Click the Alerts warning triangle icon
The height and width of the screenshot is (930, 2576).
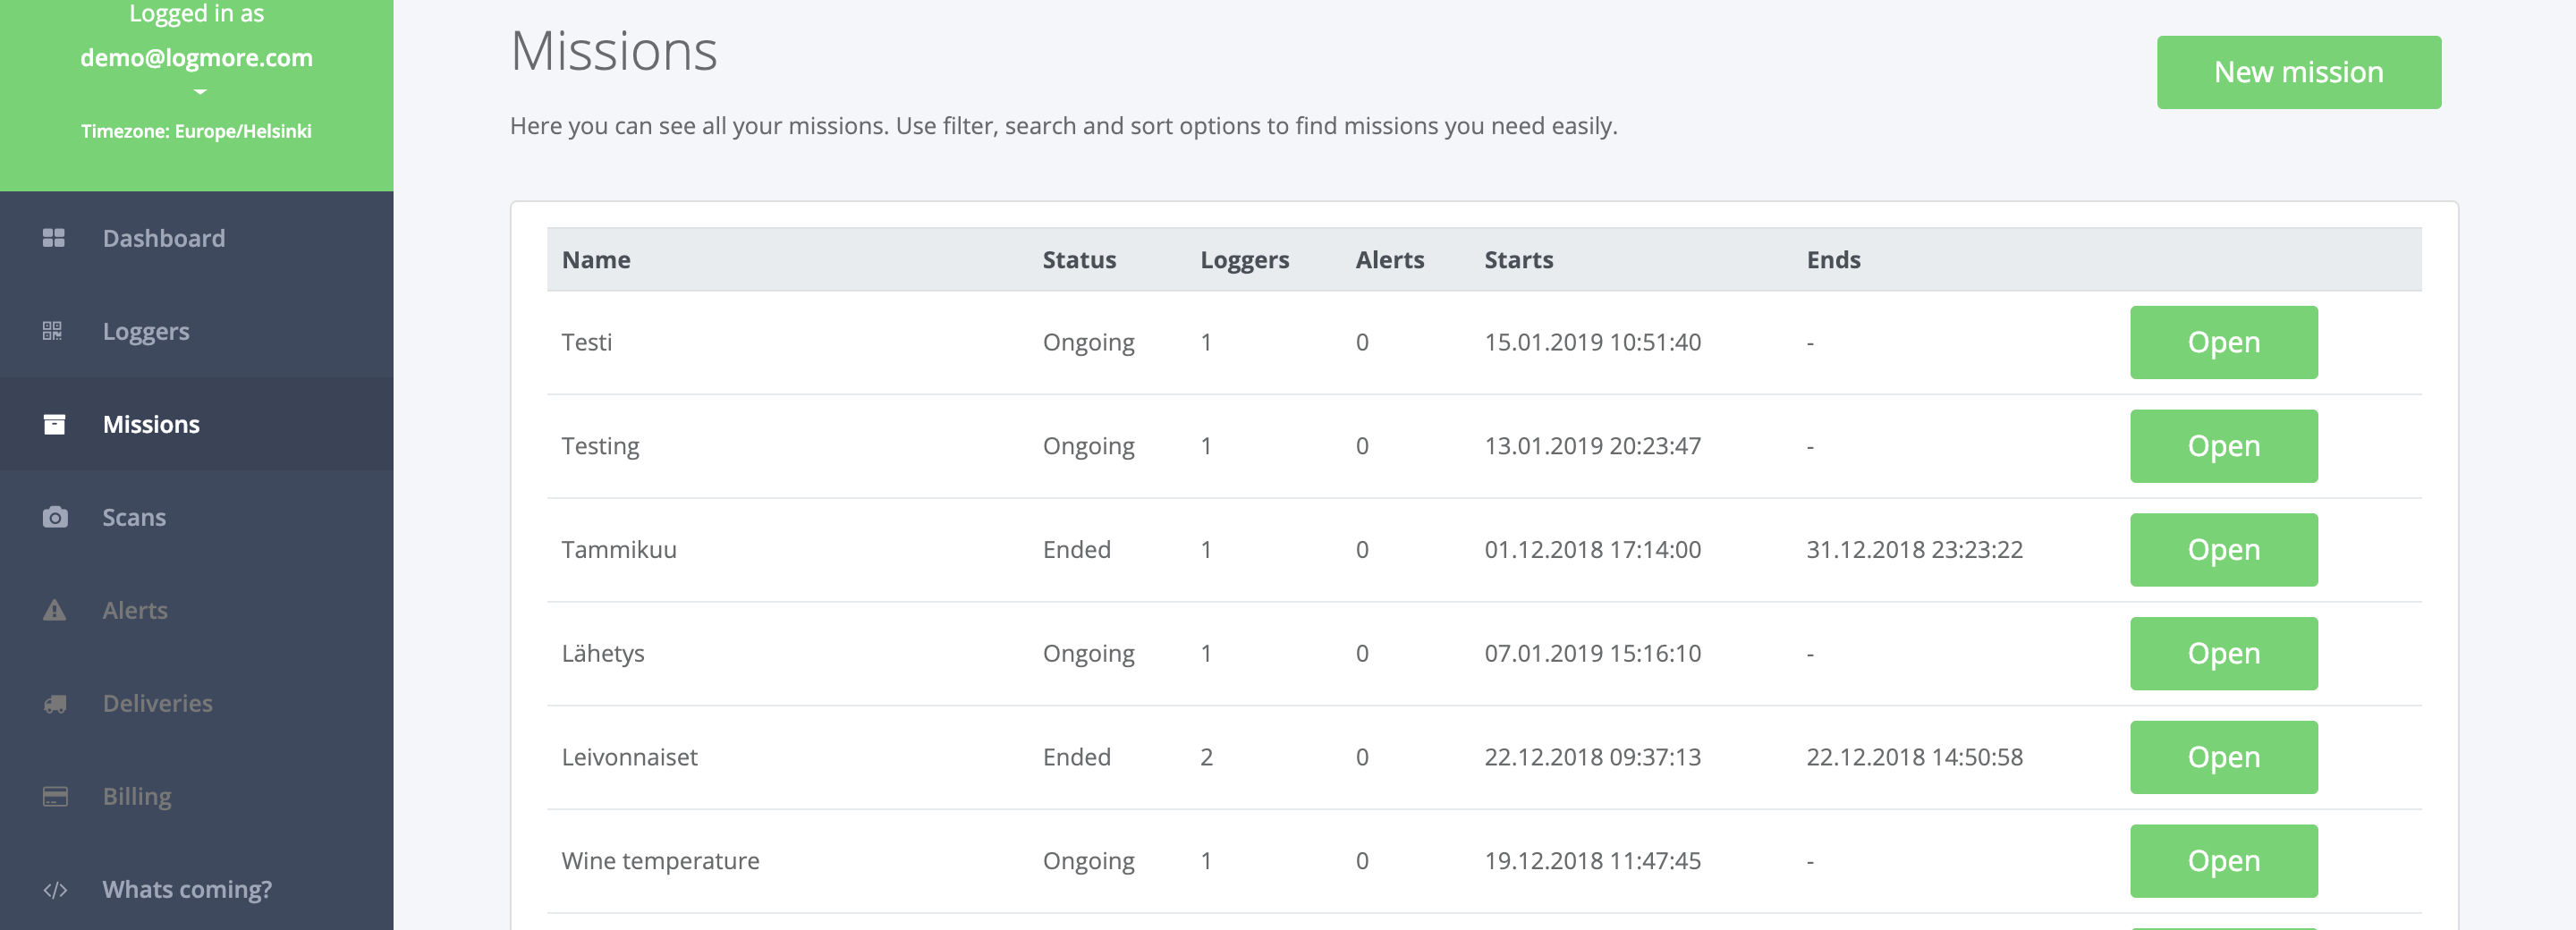pyautogui.click(x=54, y=610)
